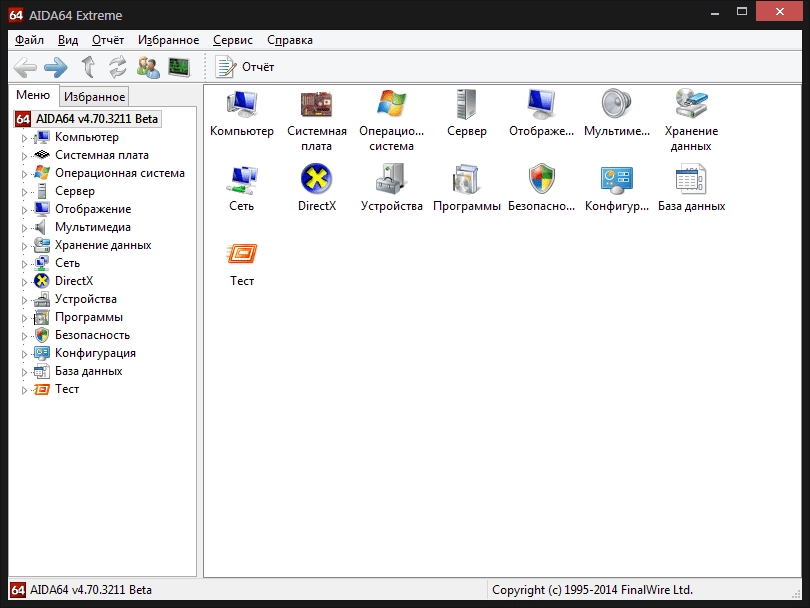Open the Компьютер icon in the main pane
The width and height of the screenshot is (810, 608).
242,113
